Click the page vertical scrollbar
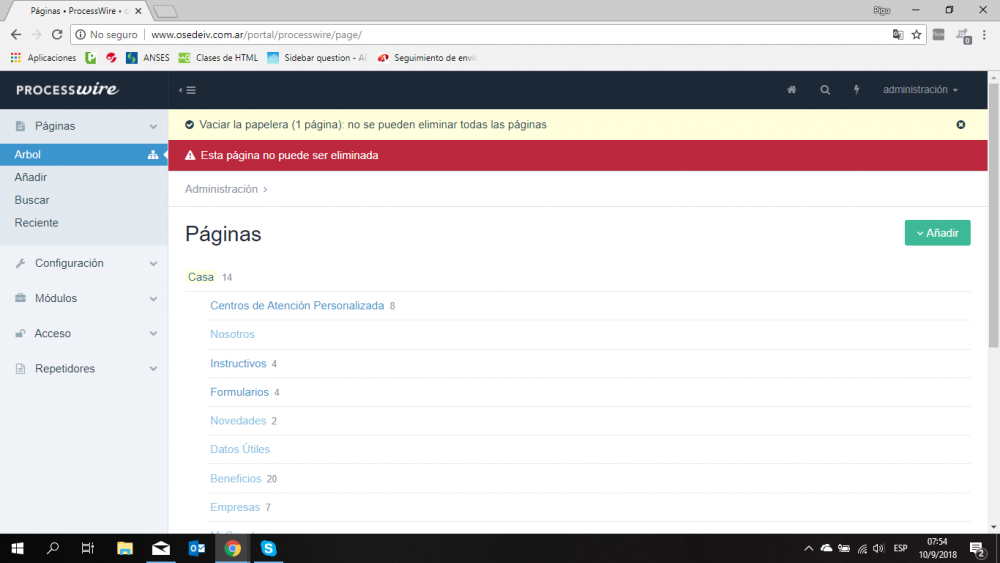The height and width of the screenshot is (563, 1000). click(994, 216)
